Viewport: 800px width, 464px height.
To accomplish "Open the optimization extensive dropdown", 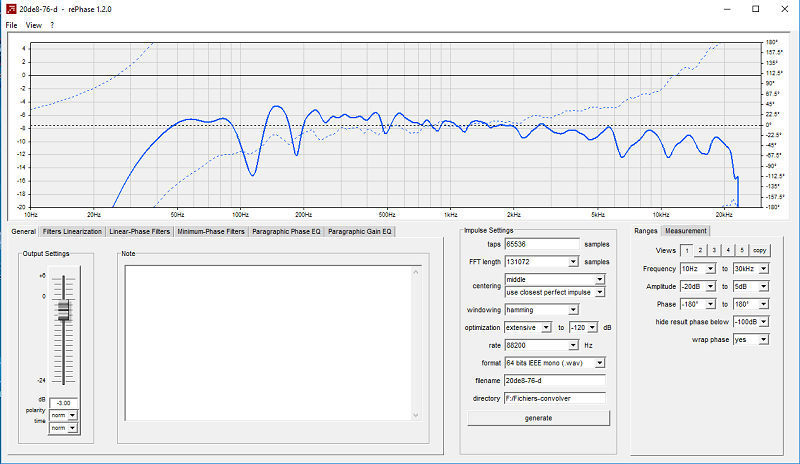I will [x=528, y=327].
